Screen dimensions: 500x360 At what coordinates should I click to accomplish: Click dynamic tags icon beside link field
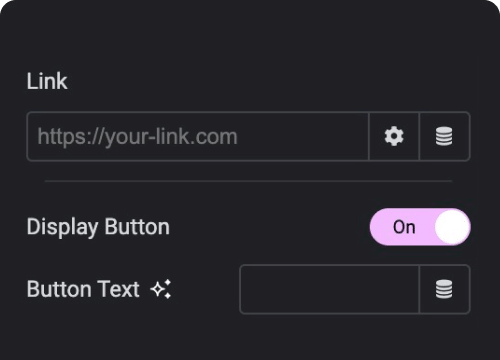[x=444, y=136]
